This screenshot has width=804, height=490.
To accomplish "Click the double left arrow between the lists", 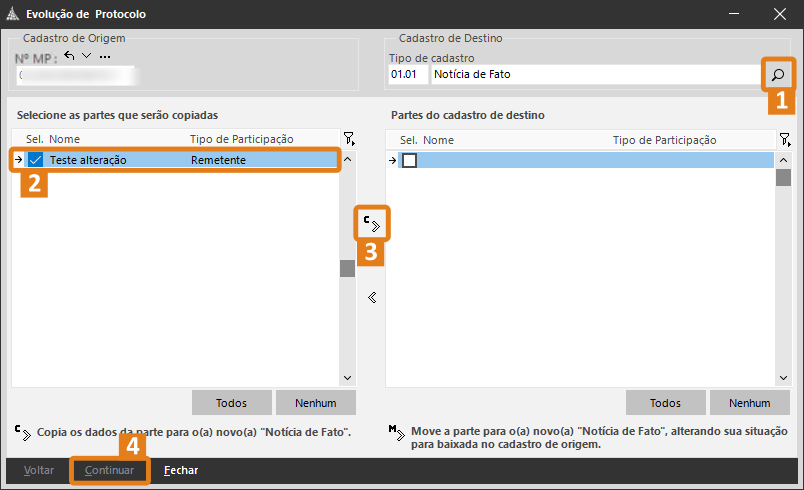I will point(372,297).
